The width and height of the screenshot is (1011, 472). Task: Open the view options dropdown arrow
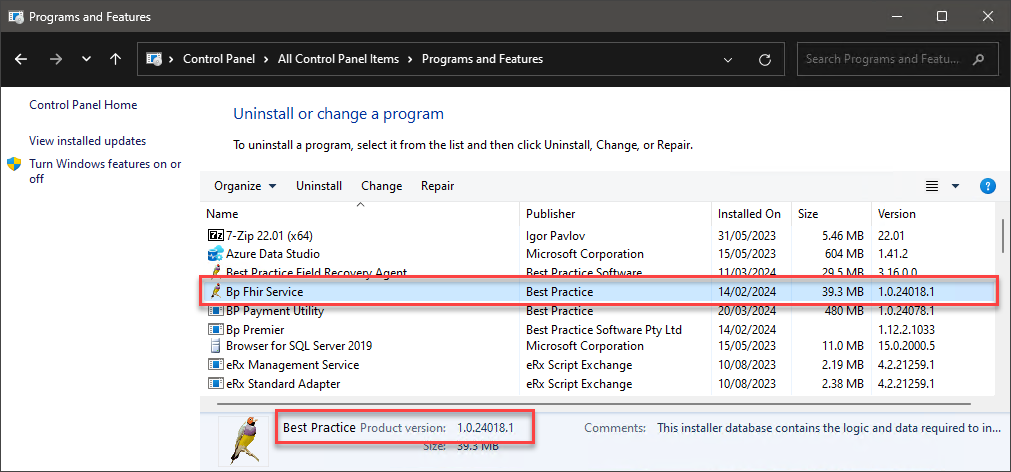[x=956, y=186]
